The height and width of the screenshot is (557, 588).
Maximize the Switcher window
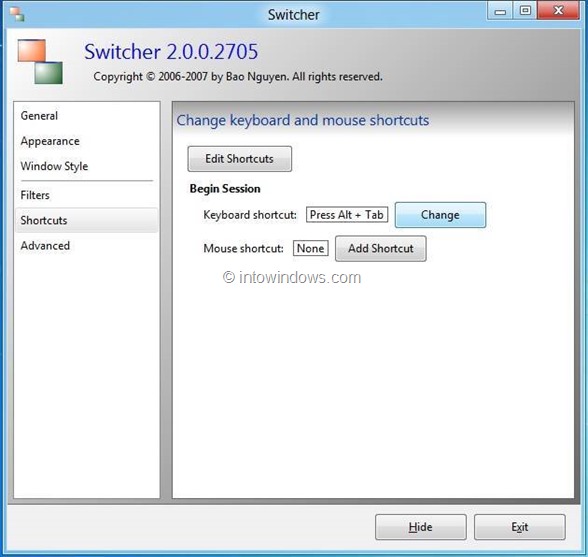pyautogui.click(x=525, y=11)
